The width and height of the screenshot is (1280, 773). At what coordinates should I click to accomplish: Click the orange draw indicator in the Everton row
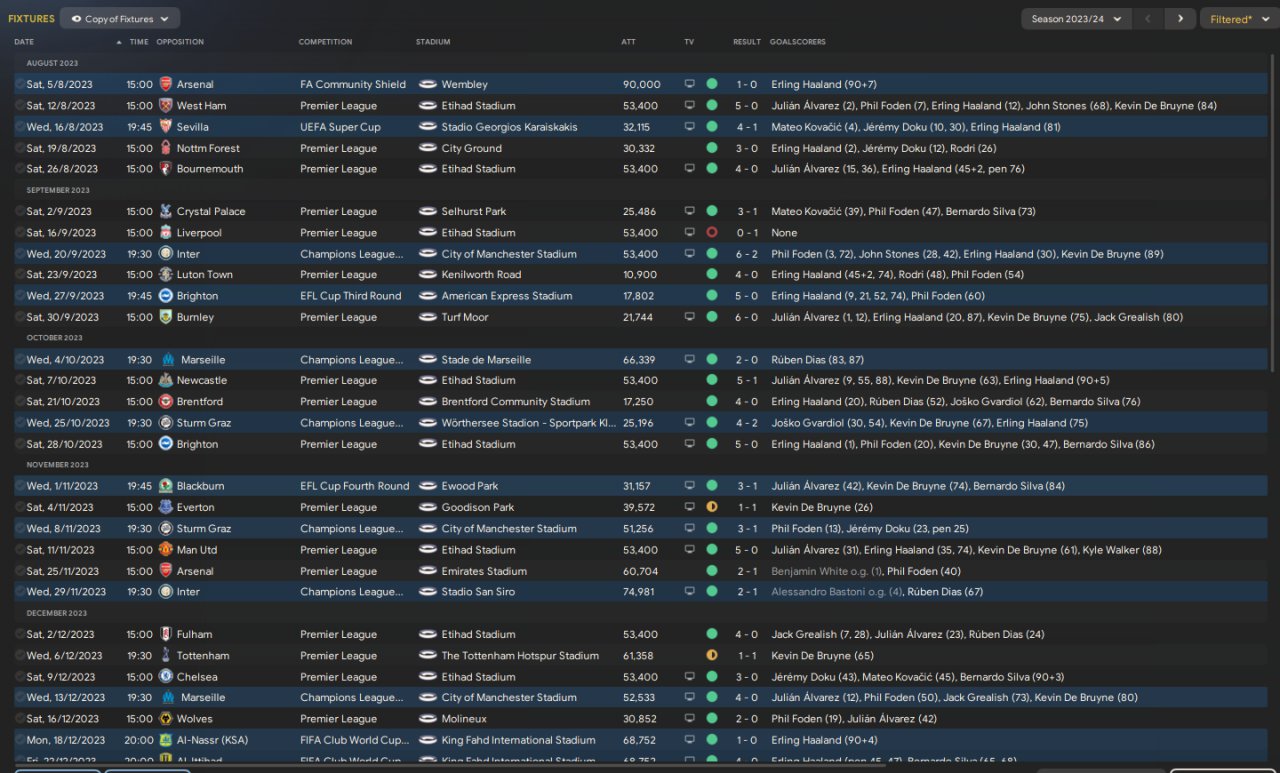712,507
